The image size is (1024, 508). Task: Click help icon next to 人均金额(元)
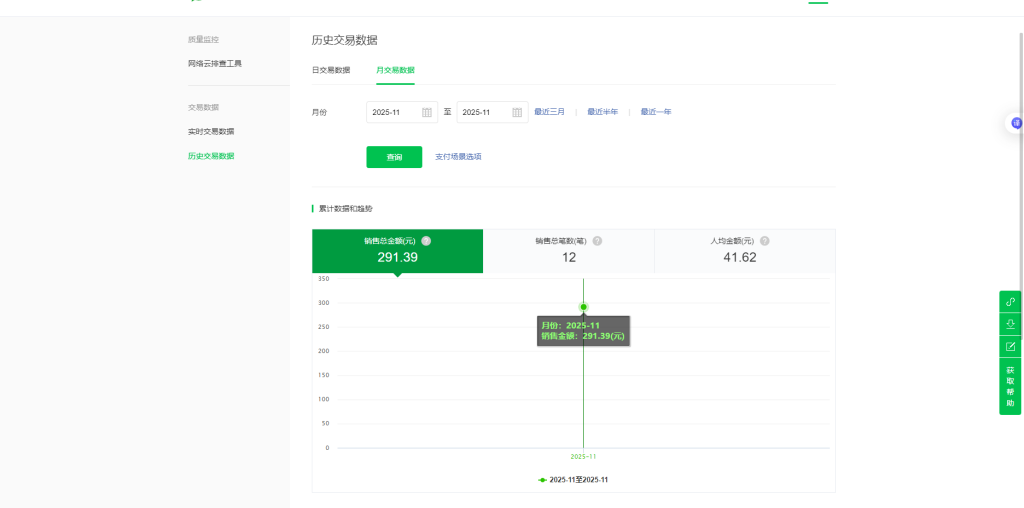pos(765,241)
